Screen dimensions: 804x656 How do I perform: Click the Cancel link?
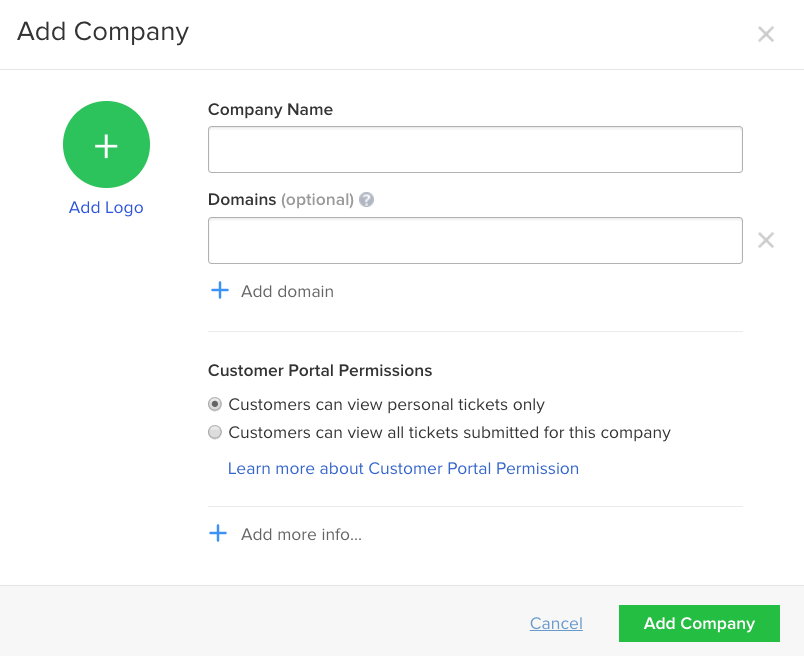(556, 623)
